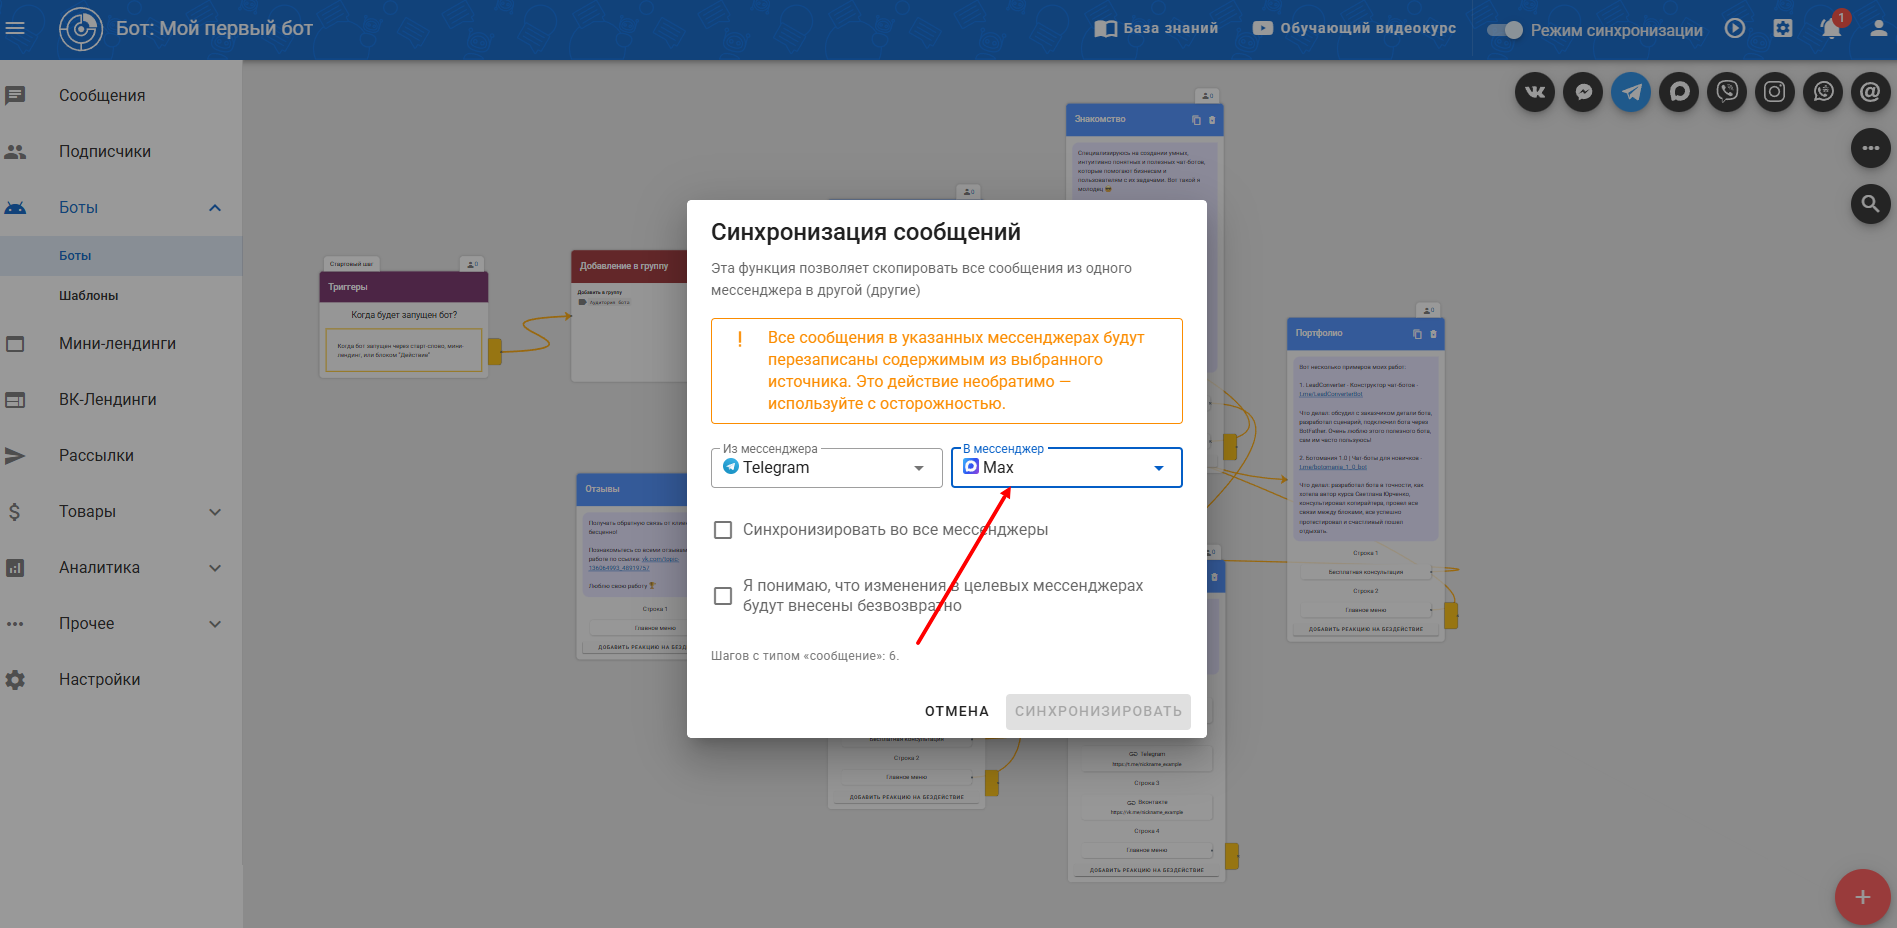
Task: Select the WhatsApp messenger icon
Action: 1823,93
